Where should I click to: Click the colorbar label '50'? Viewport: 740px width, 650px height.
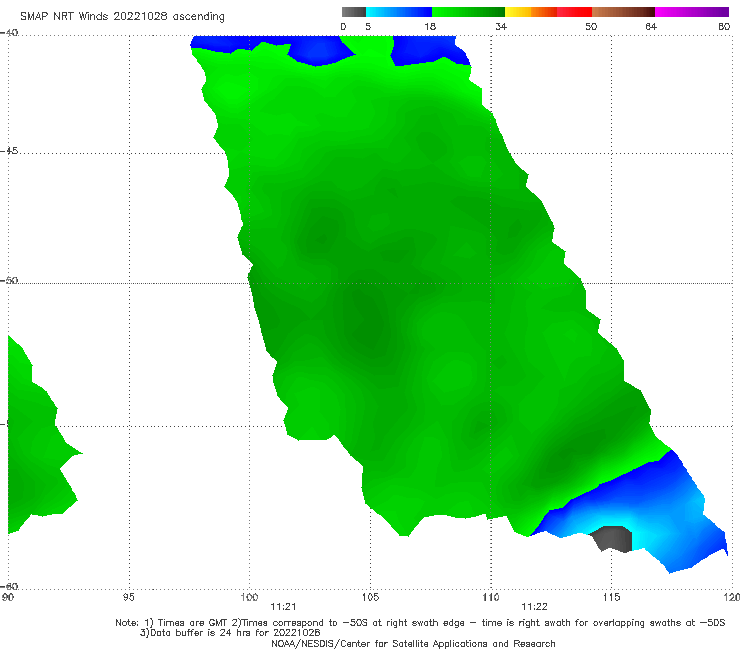[x=591, y=26]
